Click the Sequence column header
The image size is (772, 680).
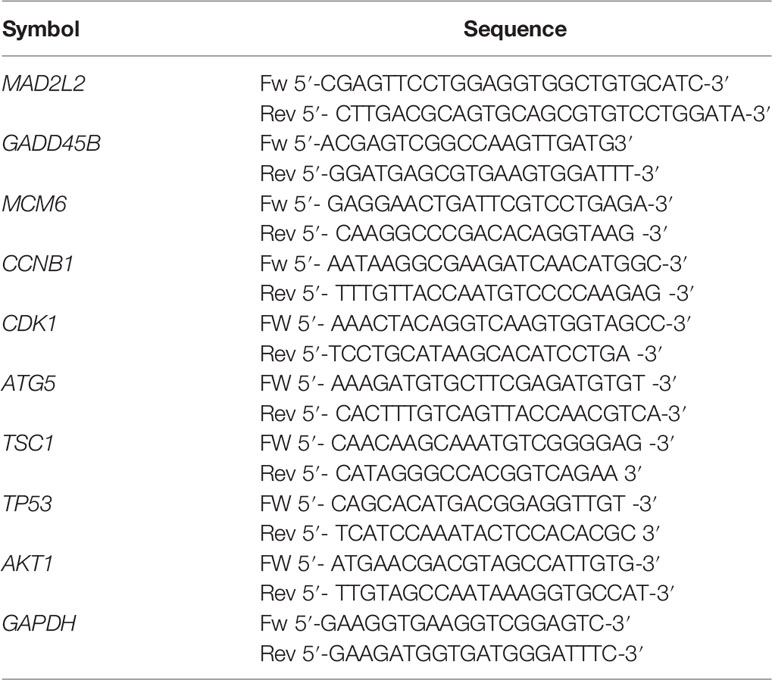pos(515,29)
